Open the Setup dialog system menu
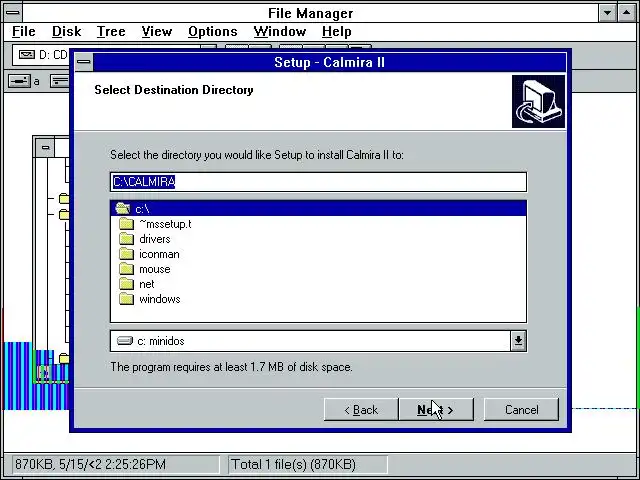Screen dimensions: 640x480 click(x=84, y=62)
